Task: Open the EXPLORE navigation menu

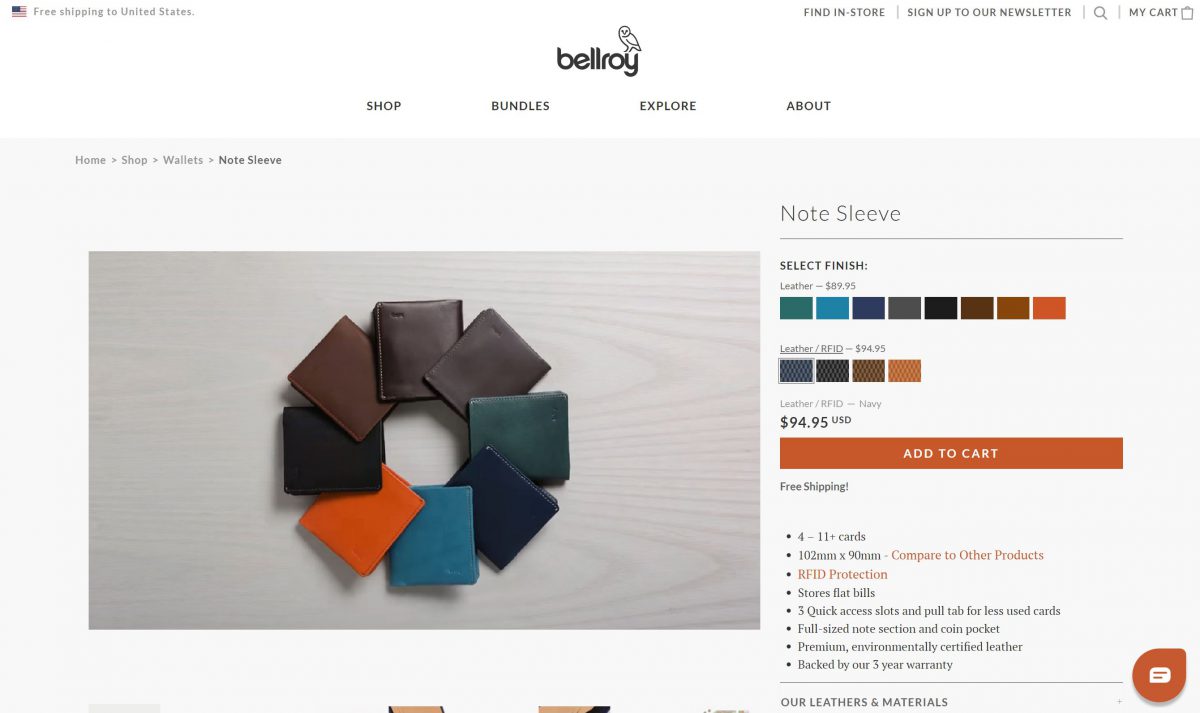Action: pos(668,106)
